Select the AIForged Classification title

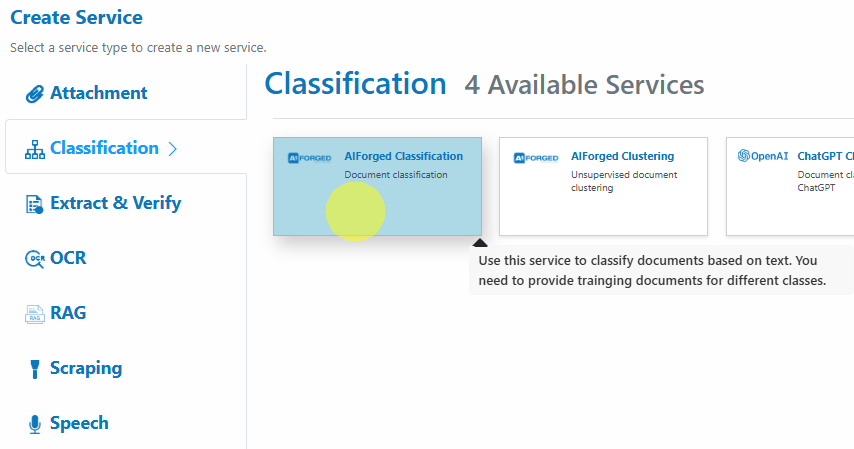tap(404, 156)
